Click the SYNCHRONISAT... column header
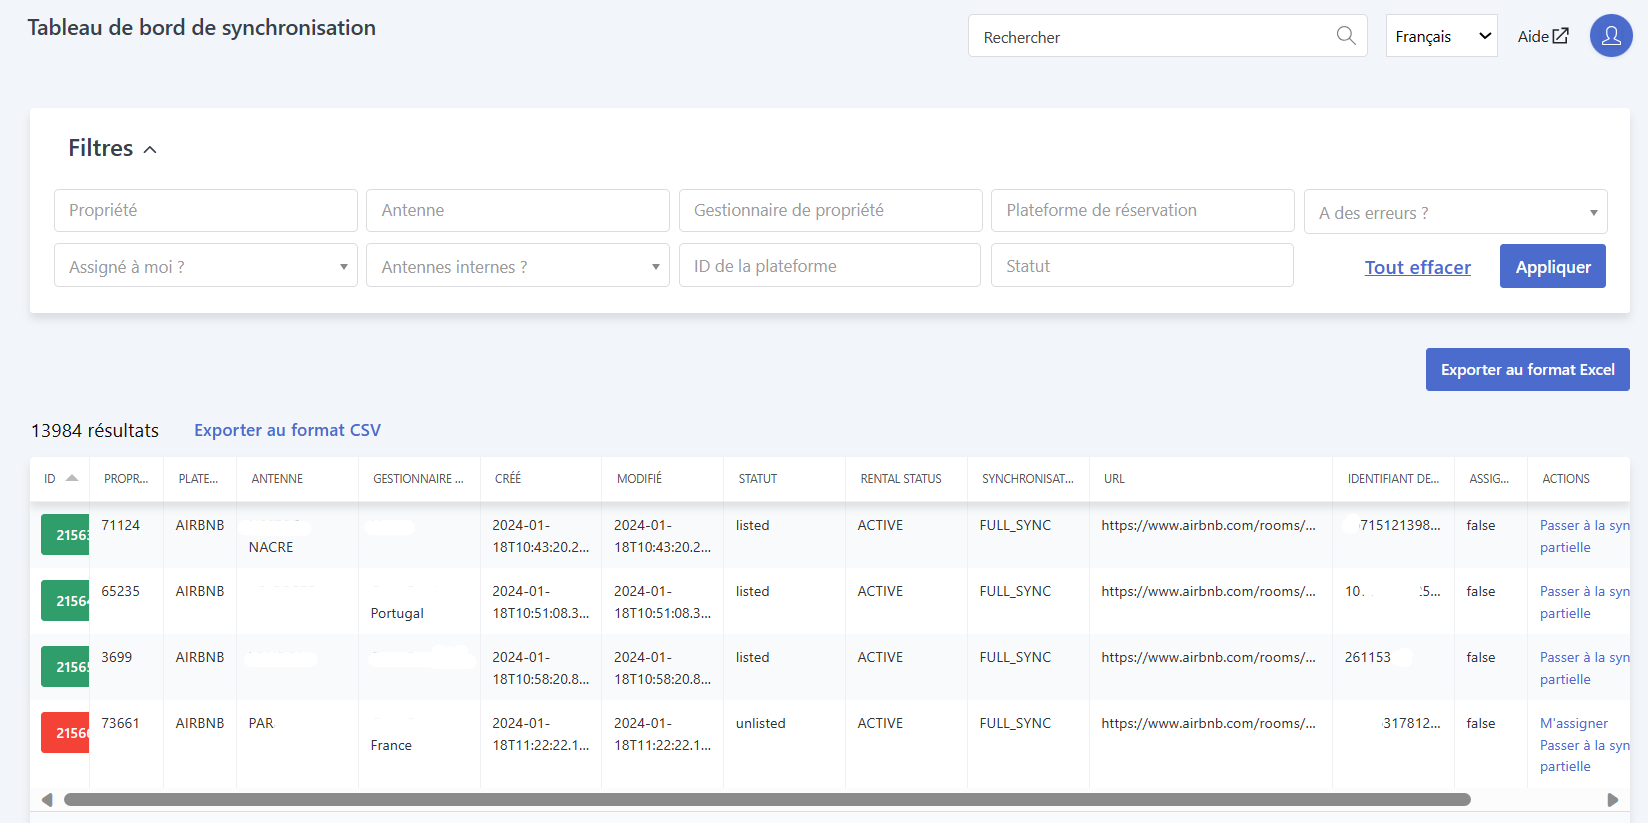This screenshot has height=823, width=1648. tap(1028, 479)
